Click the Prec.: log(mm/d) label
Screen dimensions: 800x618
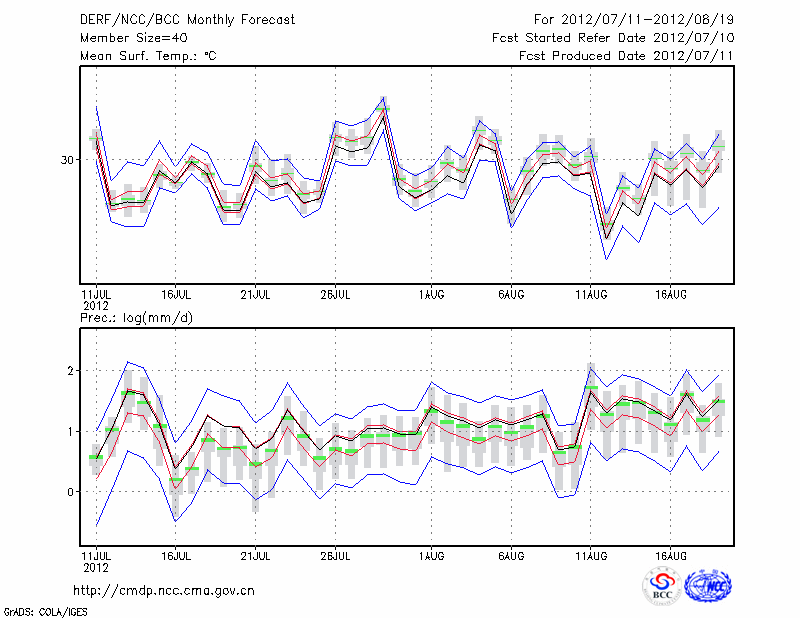tap(137, 318)
